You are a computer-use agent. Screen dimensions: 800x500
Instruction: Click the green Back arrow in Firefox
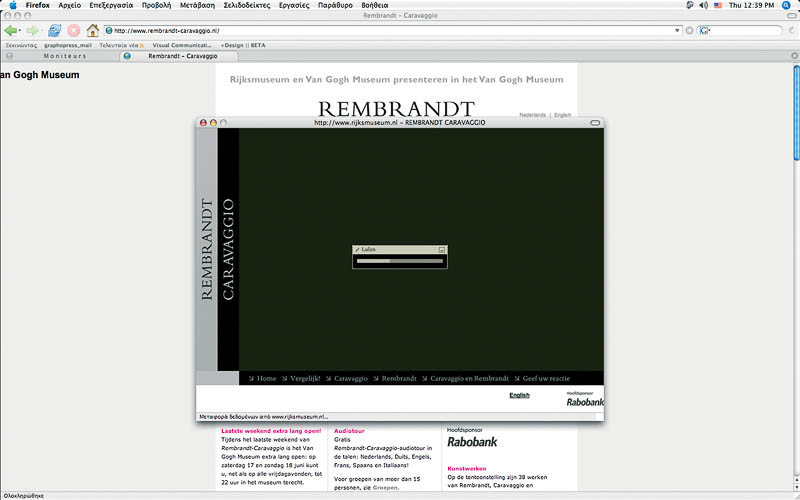(x=10, y=31)
